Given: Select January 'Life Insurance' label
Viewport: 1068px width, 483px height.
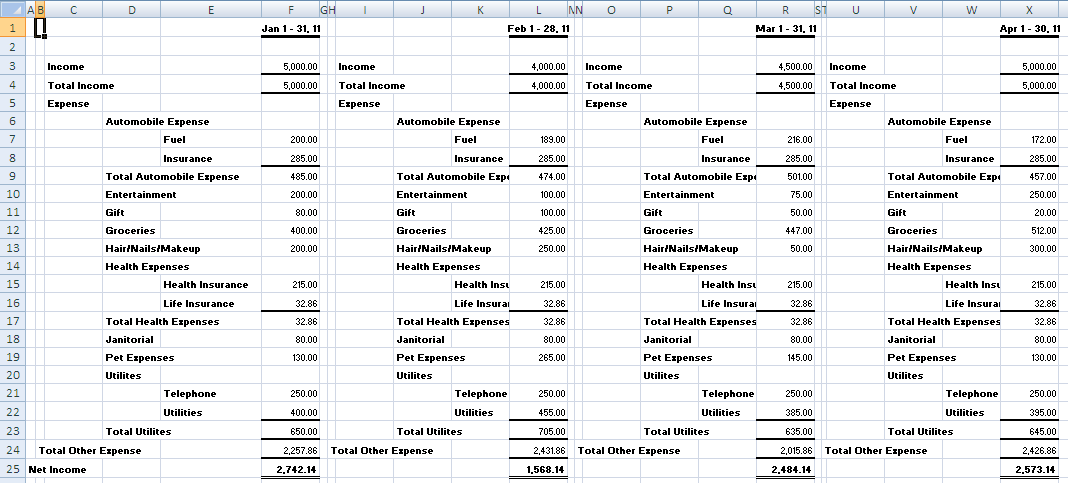Looking at the screenshot, I should (x=198, y=304).
